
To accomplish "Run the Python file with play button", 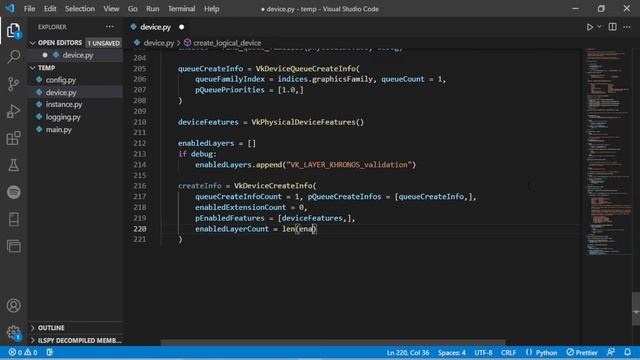I will (x=589, y=27).
